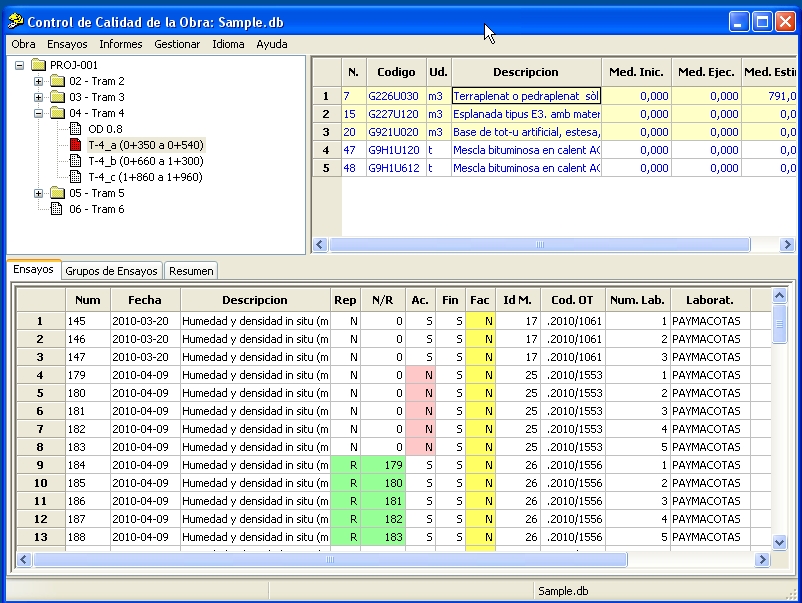The width and height of the screenshot is (802, 603).
Task: Expand the 02 - Tram 2 node
Action: [x=38, y=81]
